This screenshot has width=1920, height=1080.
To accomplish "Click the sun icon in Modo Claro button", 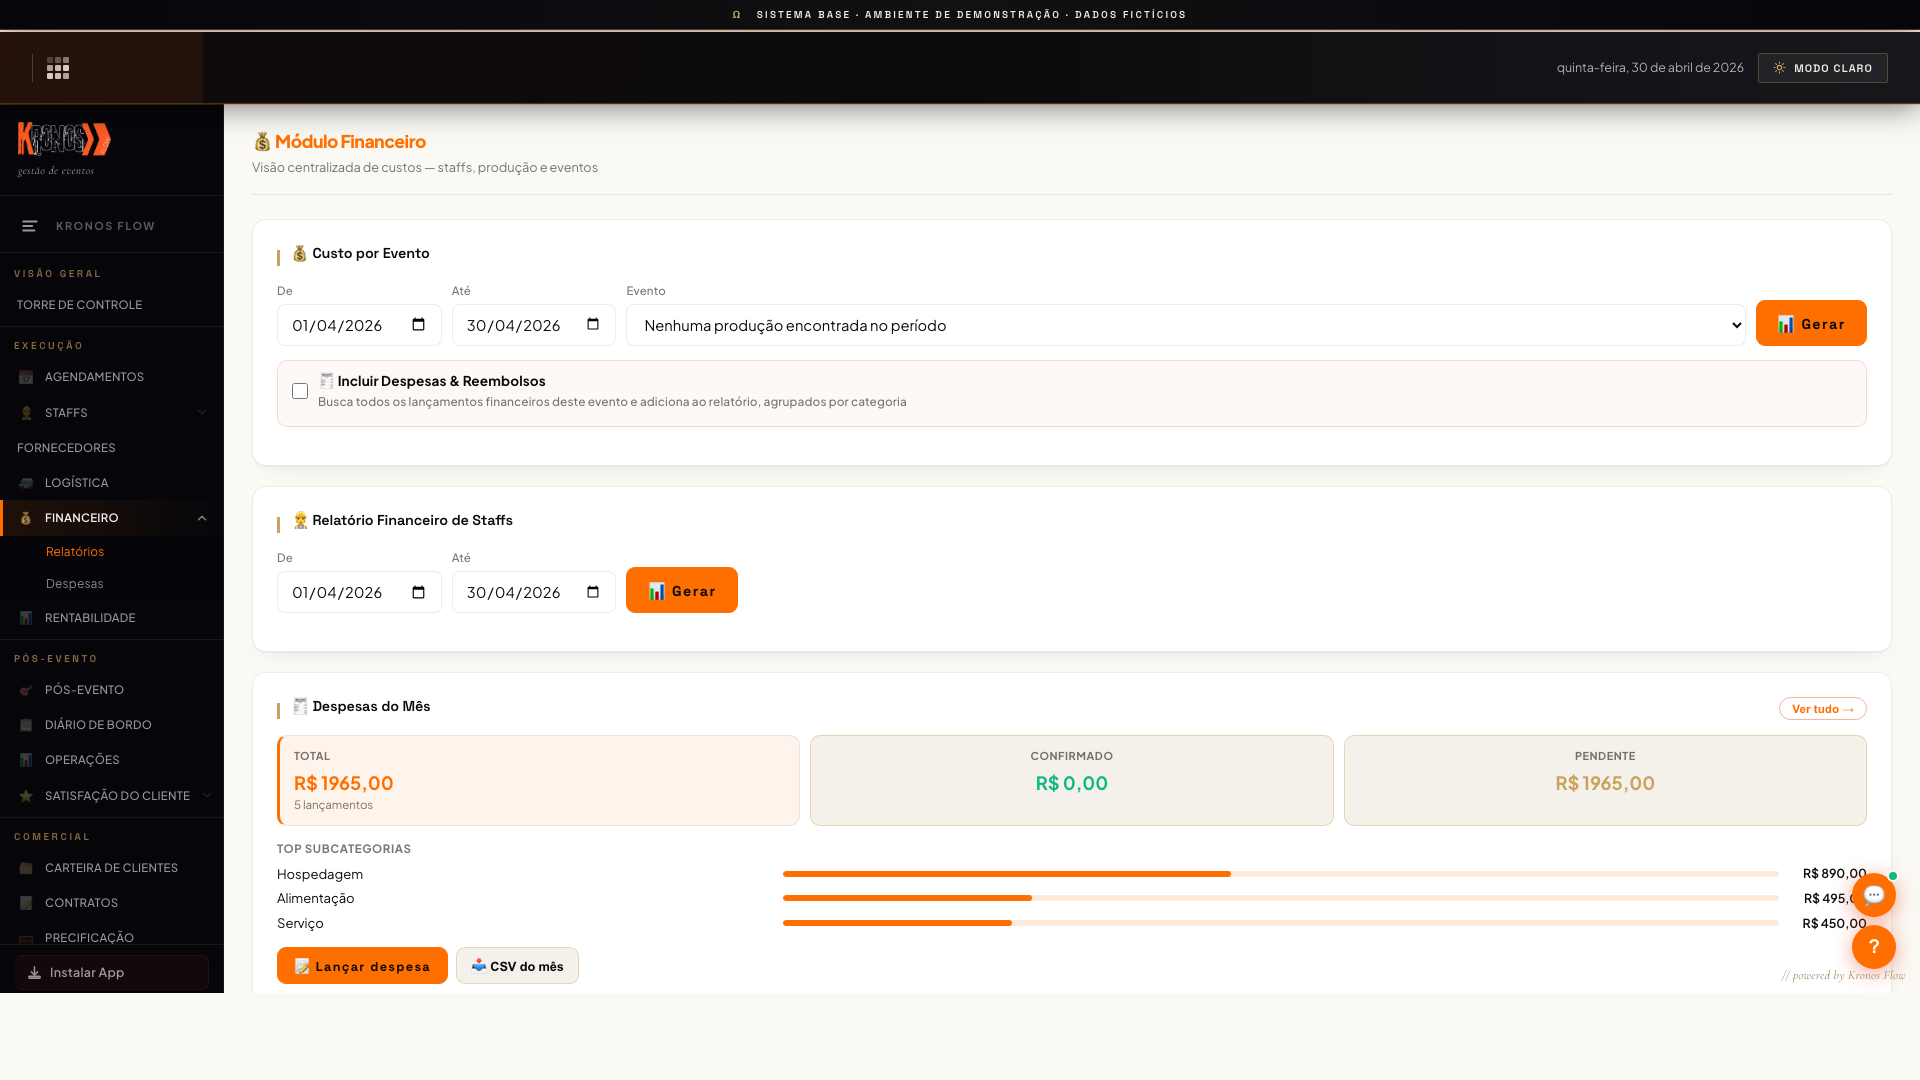I will 1779,68.
